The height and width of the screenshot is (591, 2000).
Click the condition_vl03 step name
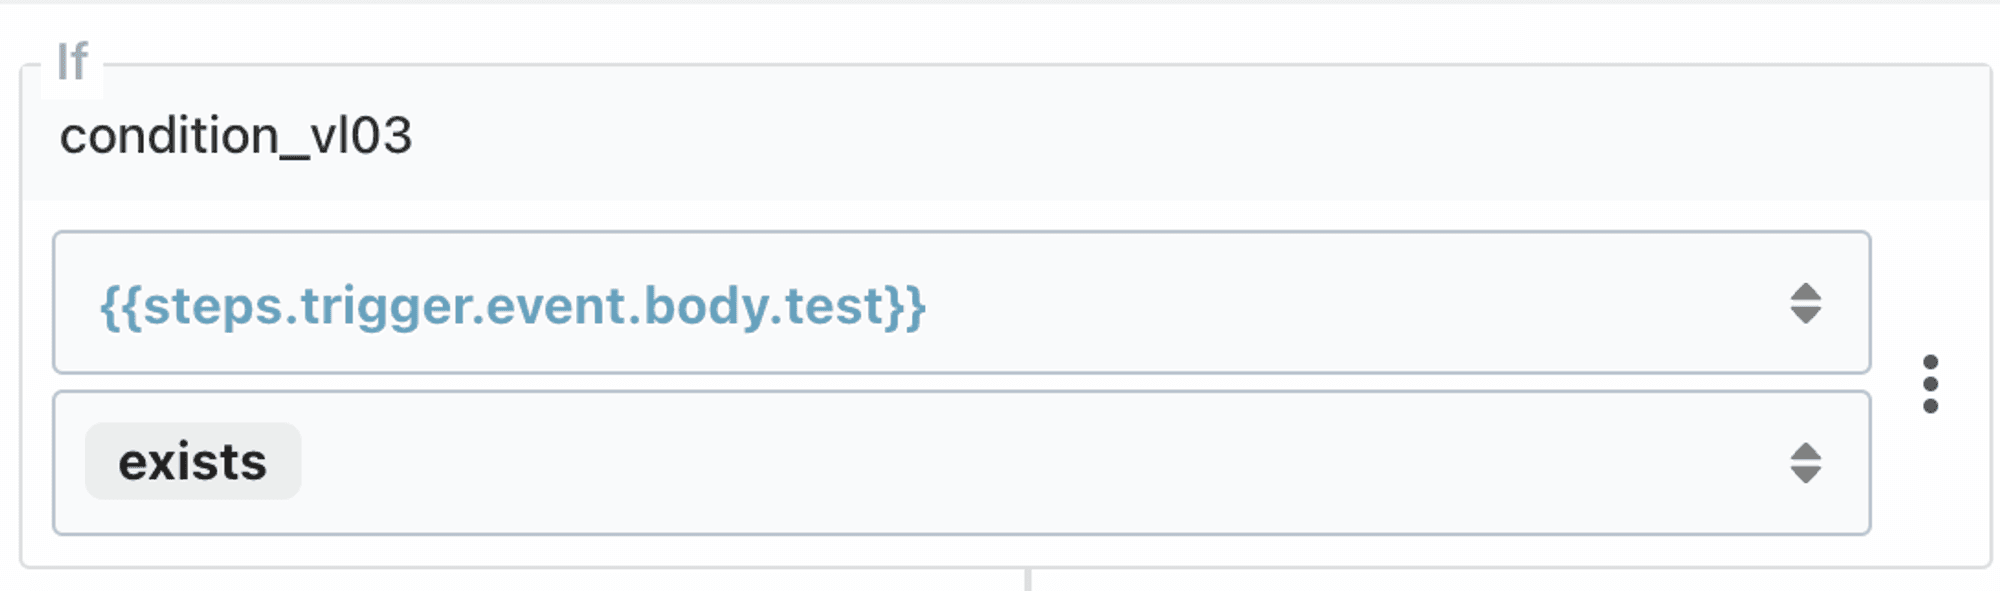[x=235, y=136]
